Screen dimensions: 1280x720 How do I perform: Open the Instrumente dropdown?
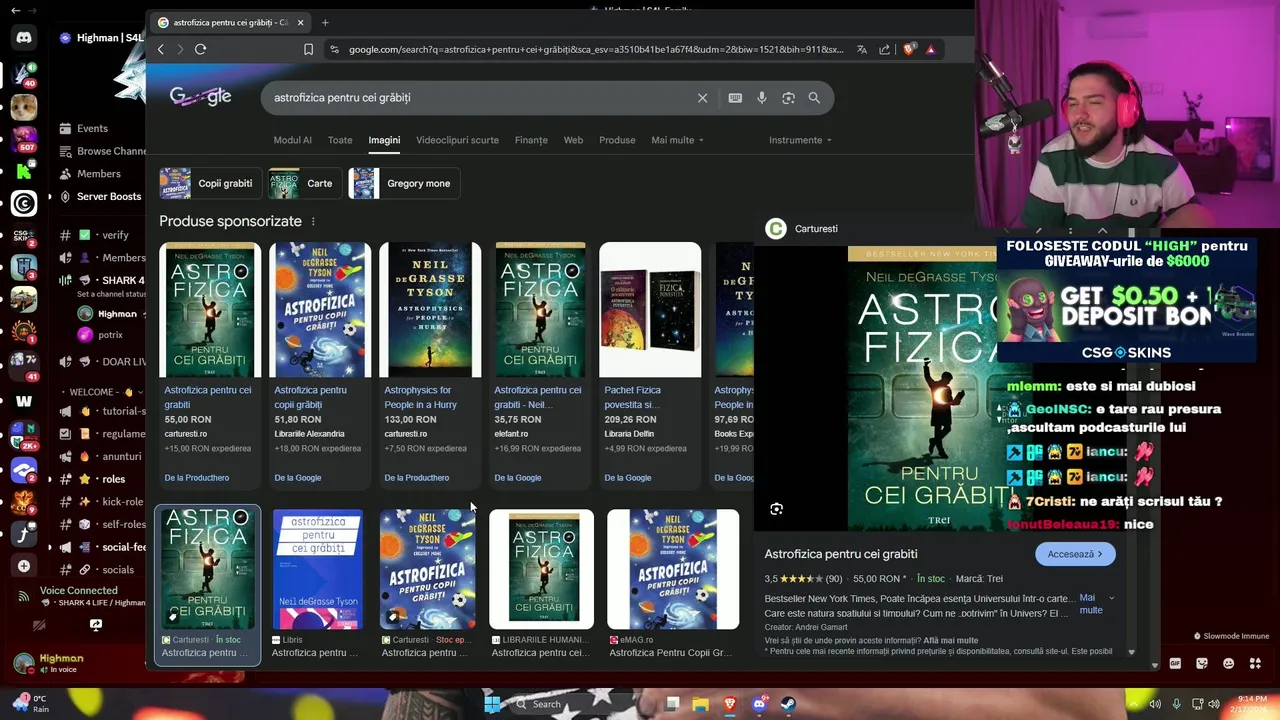(x=800, y=140)
